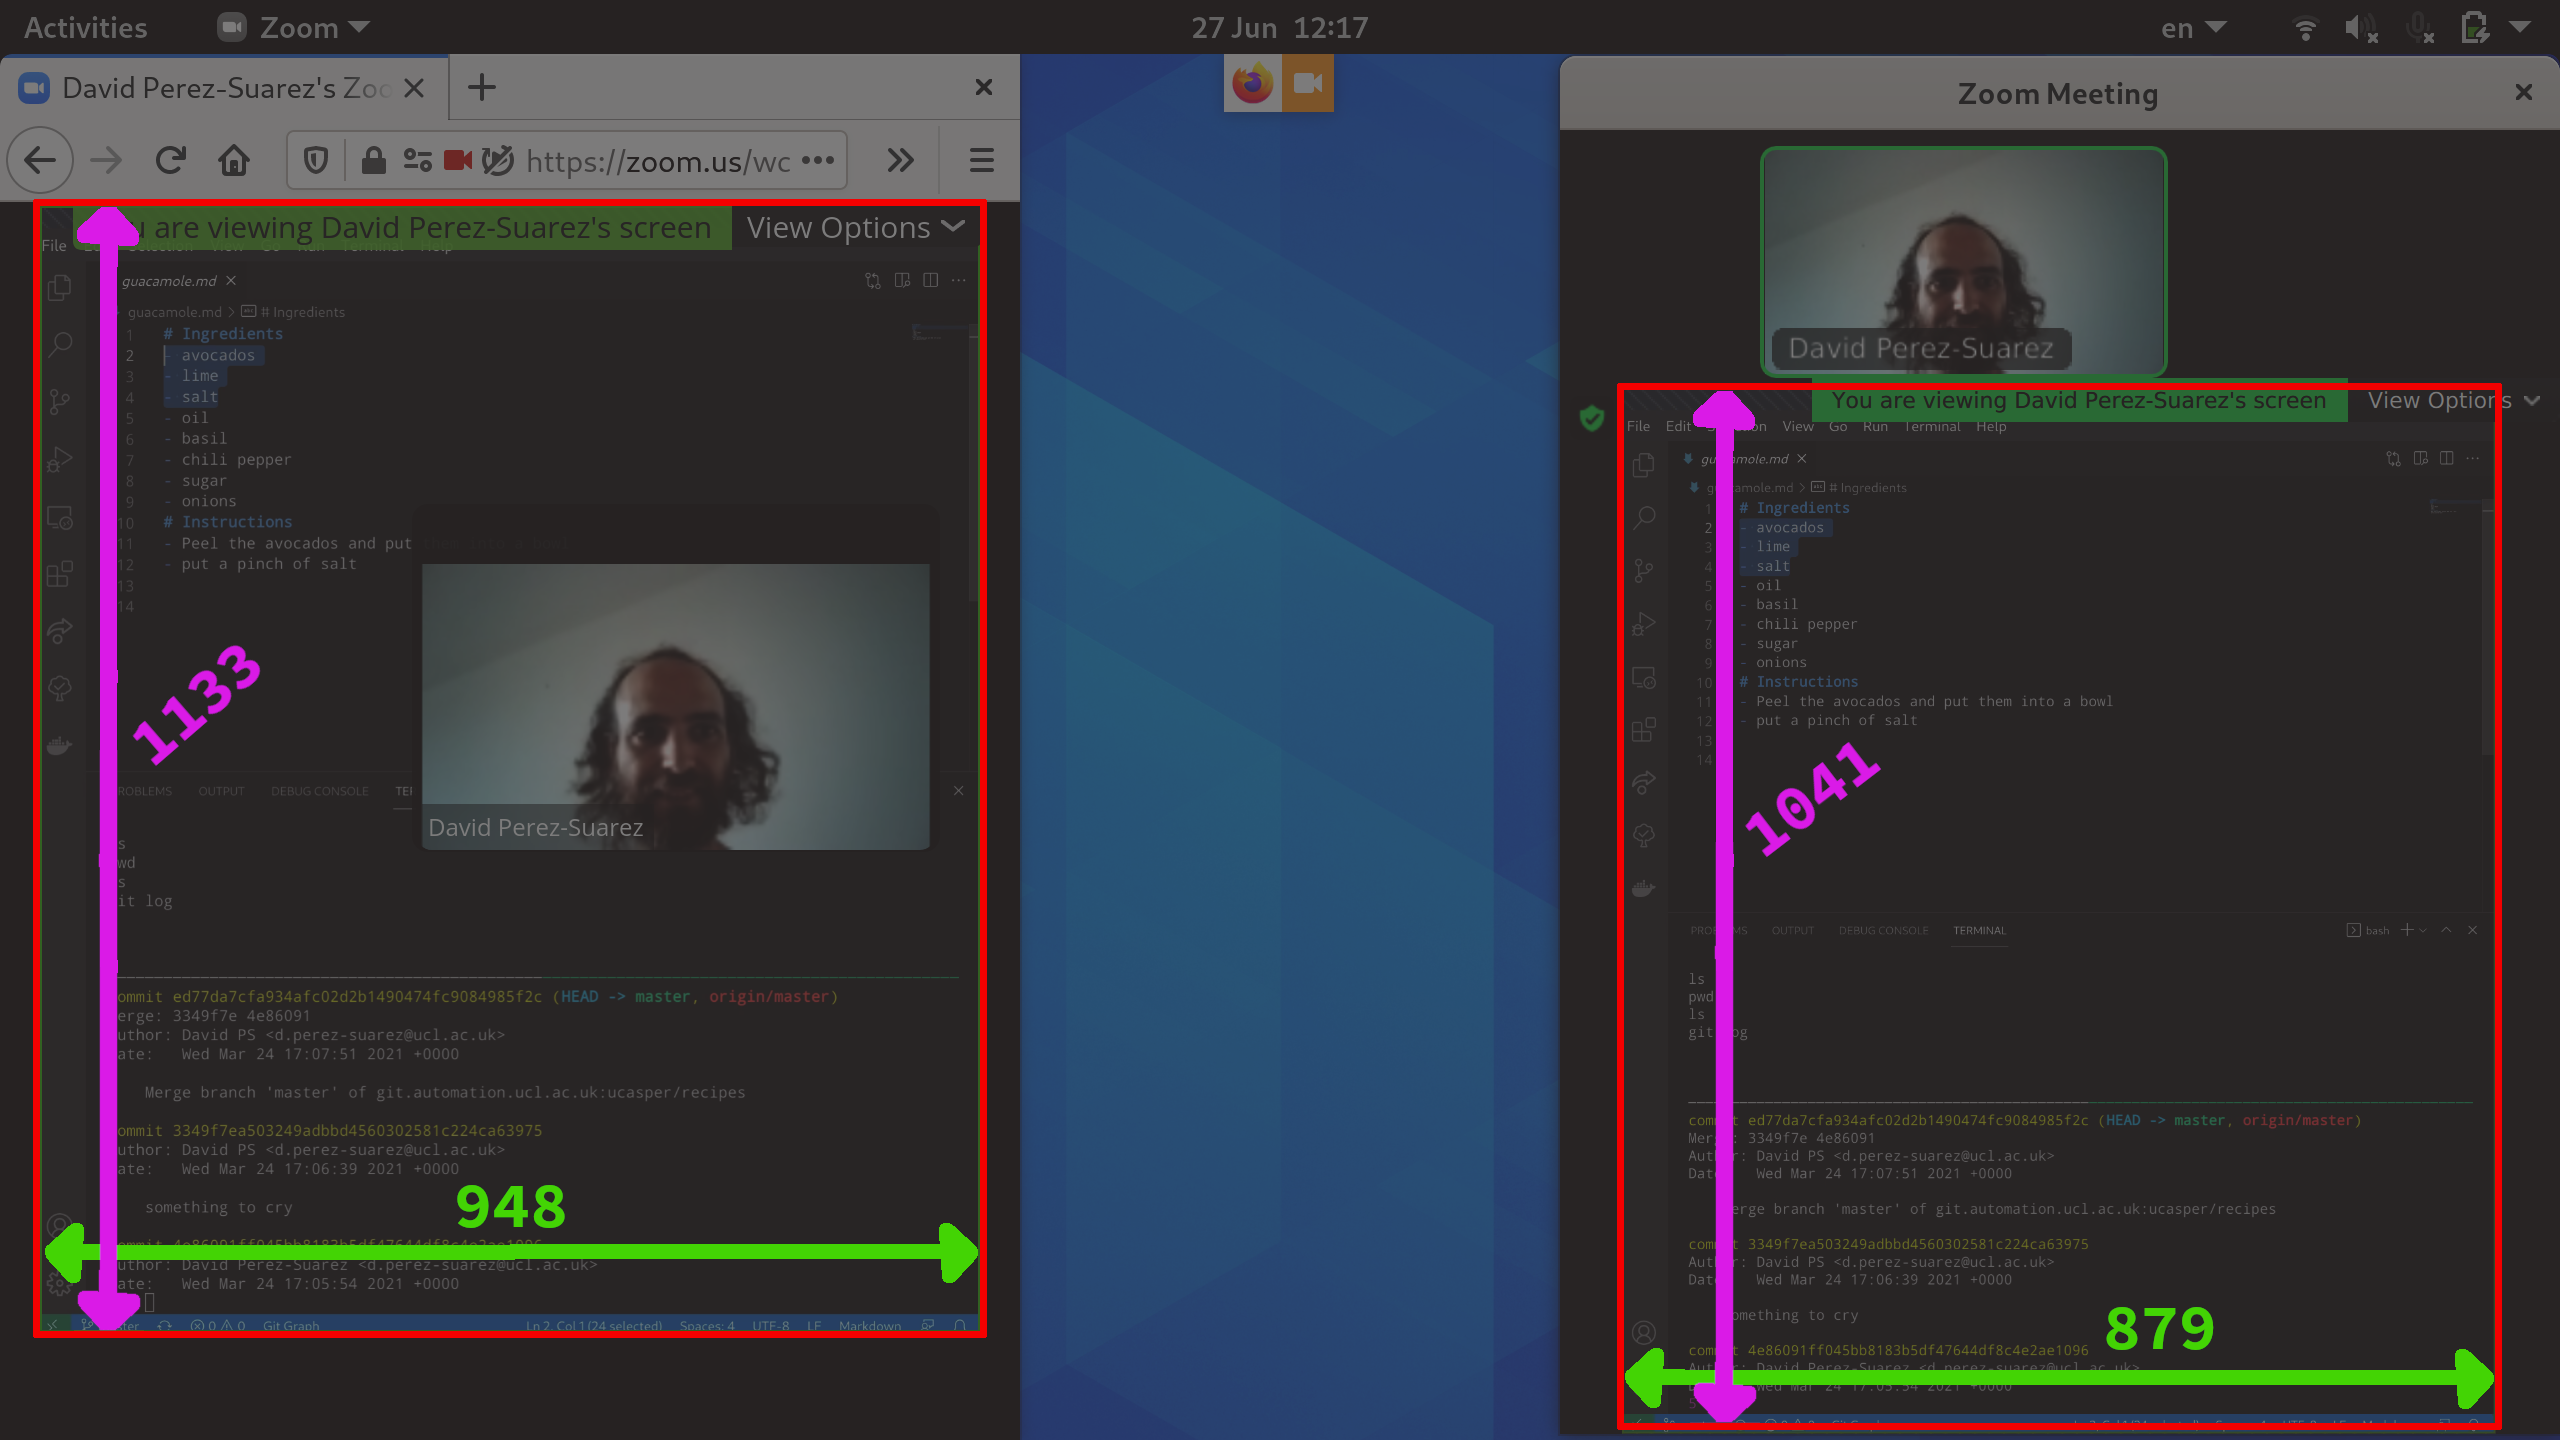Screen dimensions: 2560x1440
Task: Click the site security padlock icon
Action: [373, 160]
